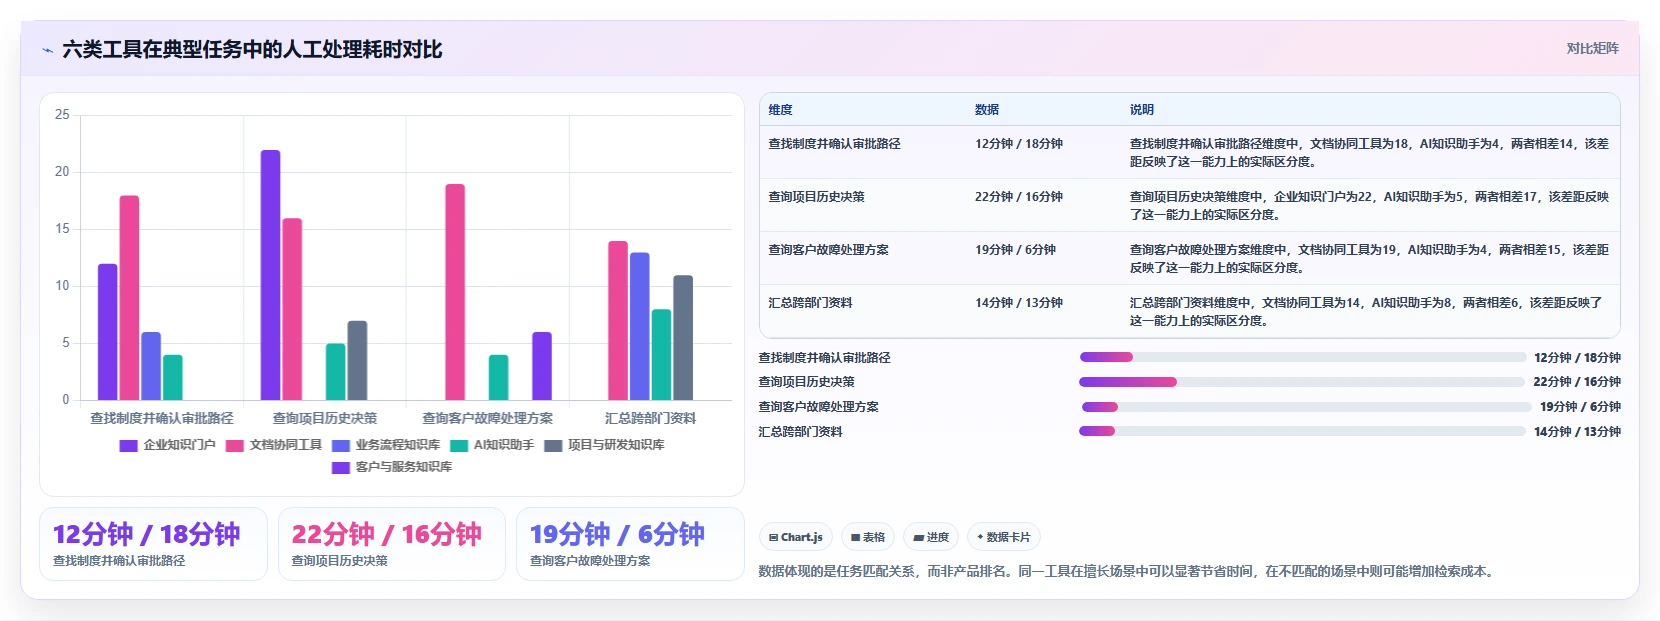Toggle 客户与服务知识库 legend swatch
The height and width of the screenshot is (621, 1660).
coord(341,468)
